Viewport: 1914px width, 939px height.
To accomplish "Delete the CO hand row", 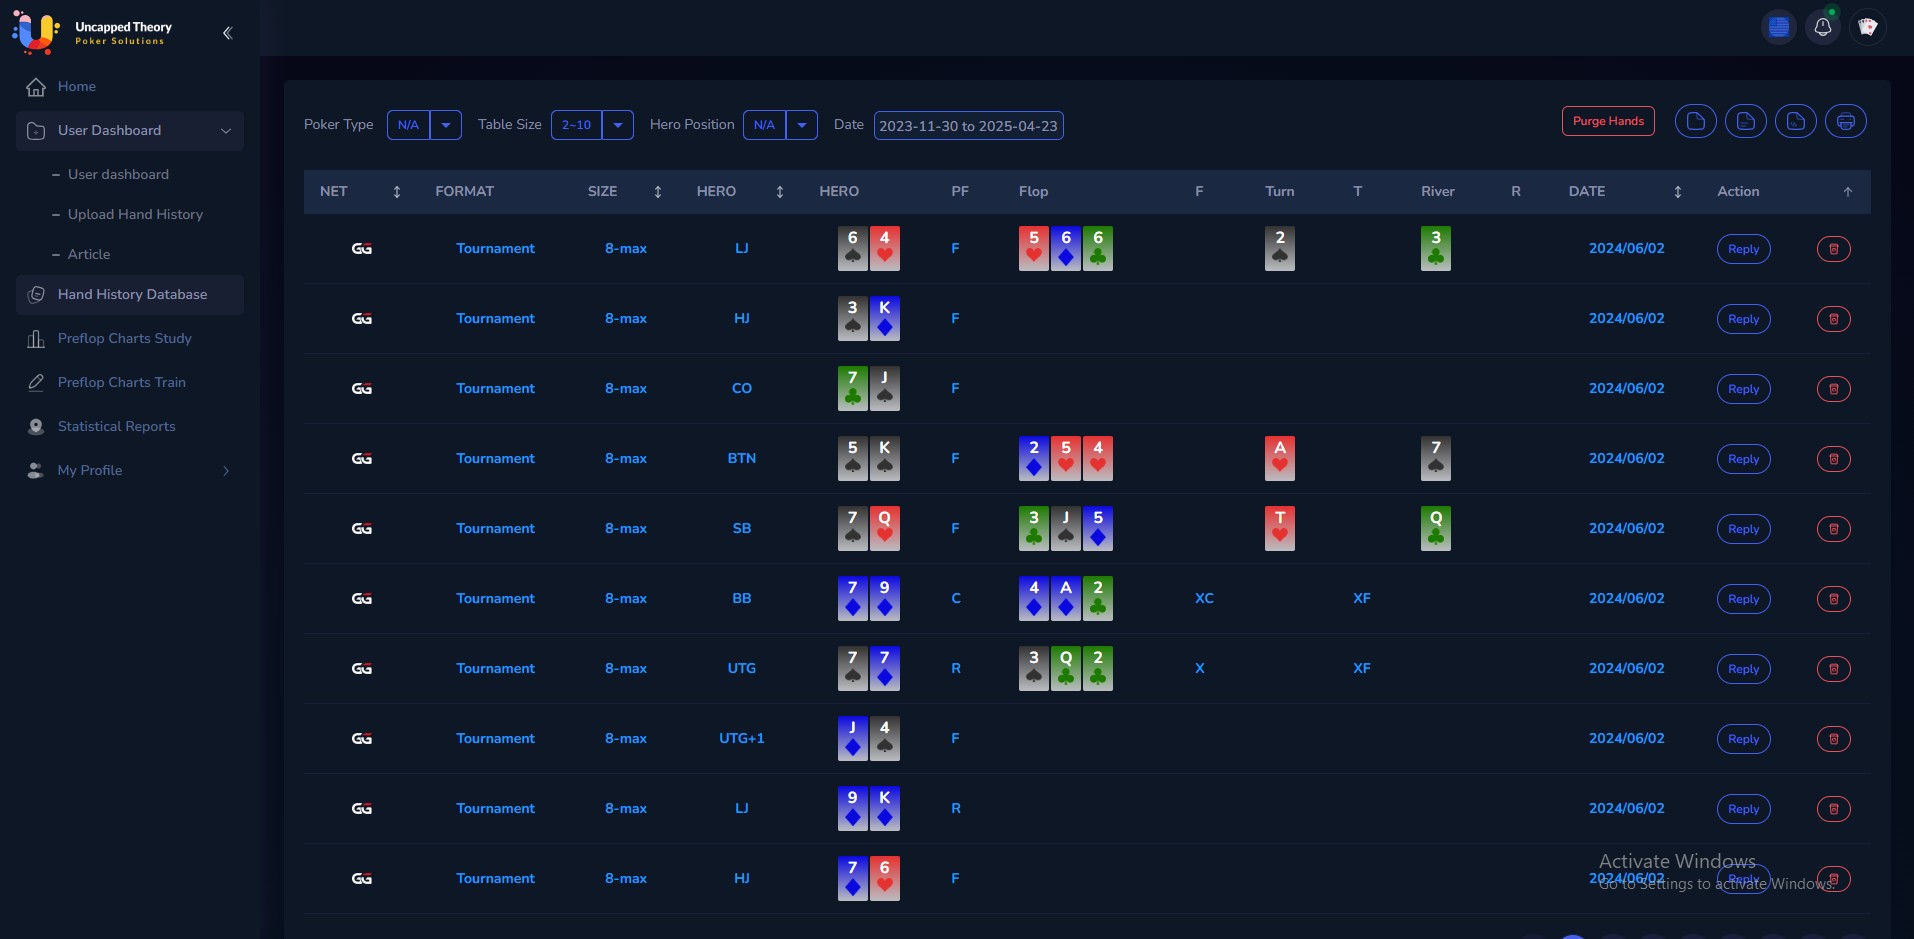I will (x=1833, y=389).
